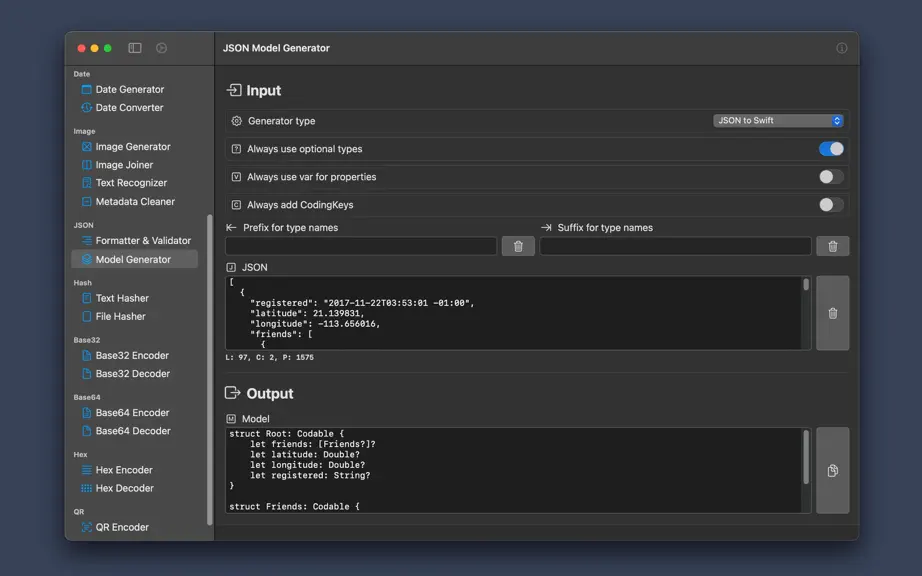The width and height of the screenshot is (922, 576).
Task: Focus the Prefix for type names field
Action: coord(361,246)
